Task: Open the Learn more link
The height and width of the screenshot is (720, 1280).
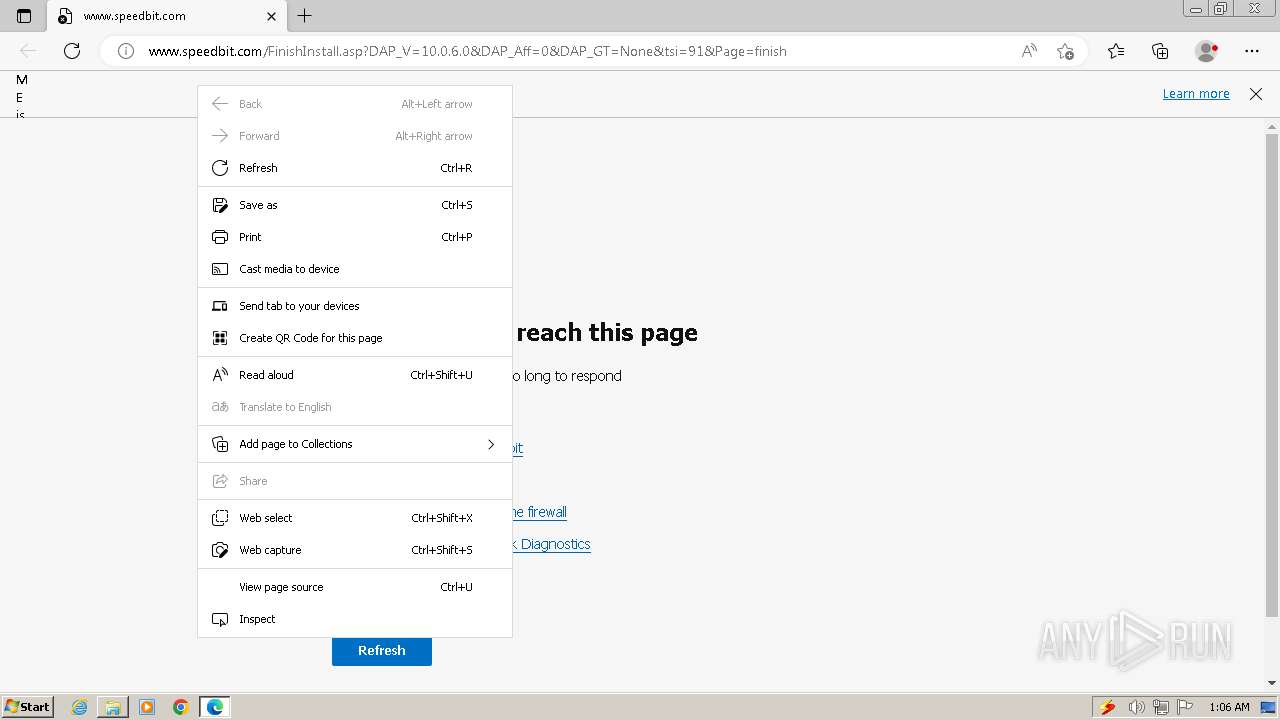Action: point(1196,94)
